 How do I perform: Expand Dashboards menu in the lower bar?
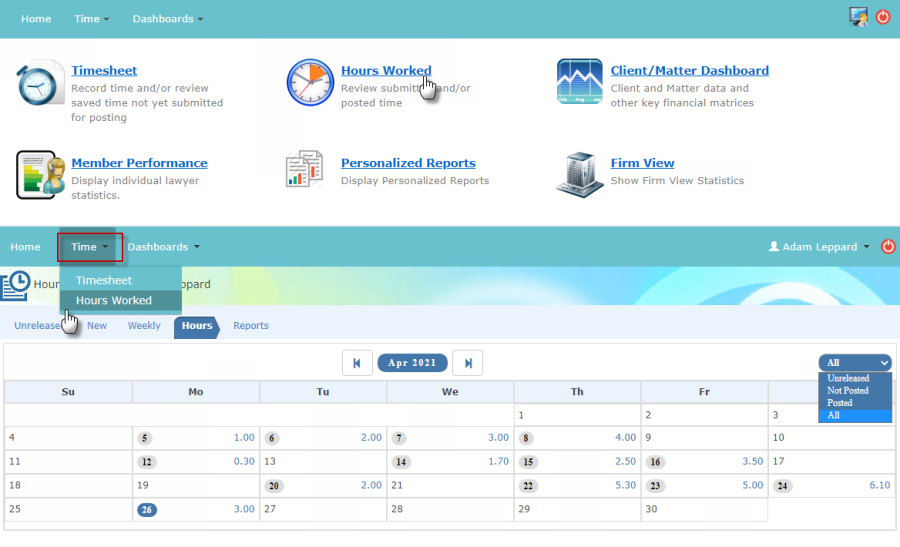click(x=164, y=247)
